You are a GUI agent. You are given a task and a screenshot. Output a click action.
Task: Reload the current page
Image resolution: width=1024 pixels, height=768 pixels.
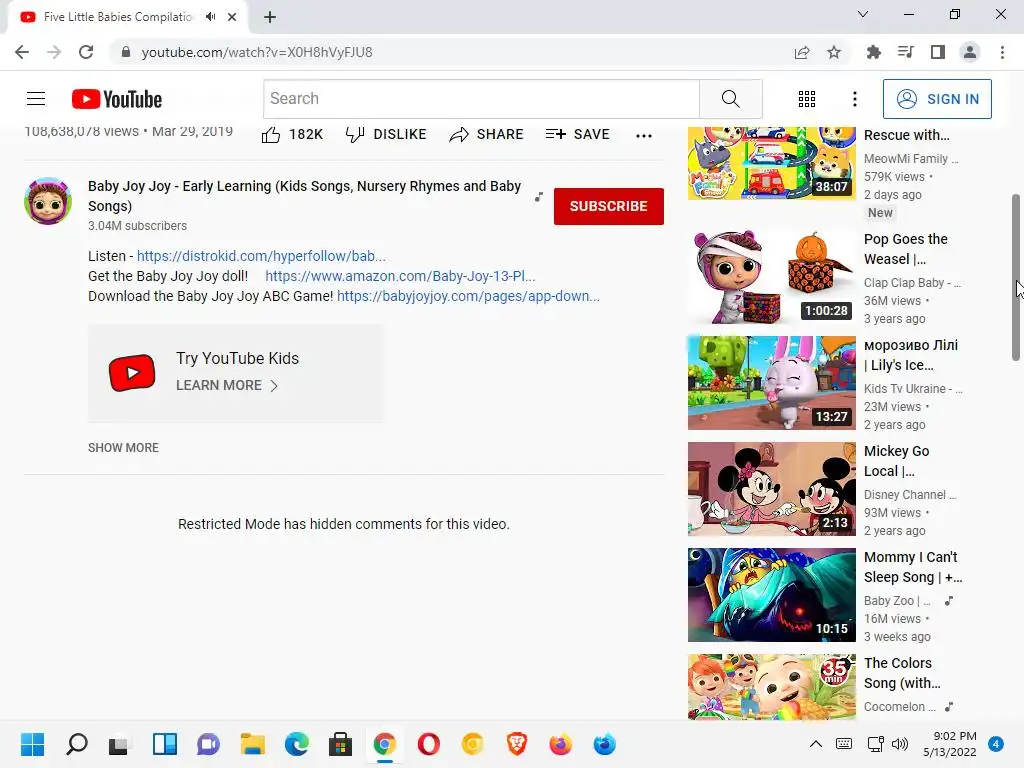pyautogui.click(x=86, y=52)
